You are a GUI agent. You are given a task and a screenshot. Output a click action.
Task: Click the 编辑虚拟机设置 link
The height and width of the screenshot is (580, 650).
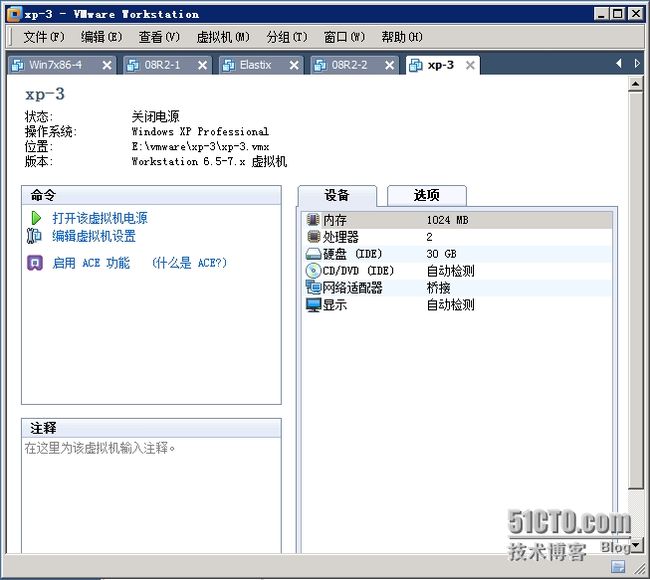tap(94, 236)
